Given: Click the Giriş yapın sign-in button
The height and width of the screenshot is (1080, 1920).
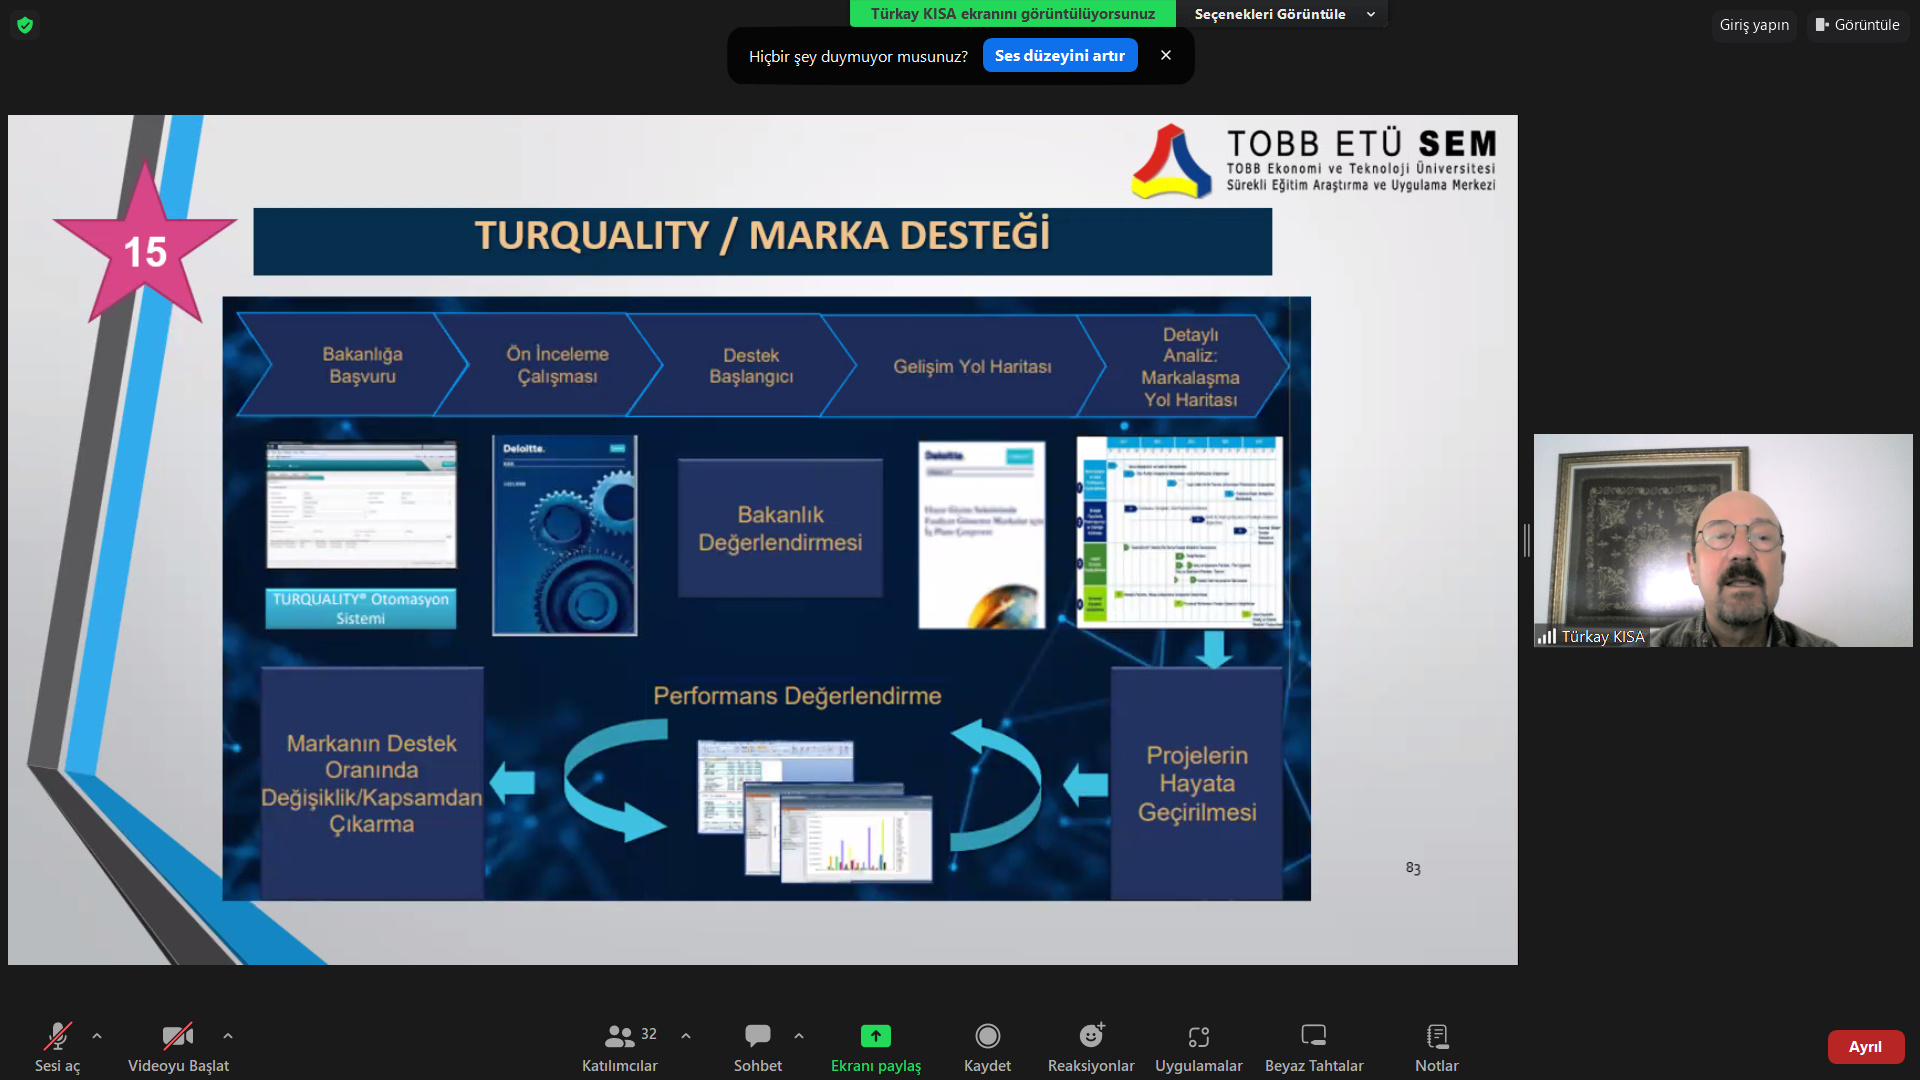Looking at the screenshot, I should click(x=1754, y=25).
